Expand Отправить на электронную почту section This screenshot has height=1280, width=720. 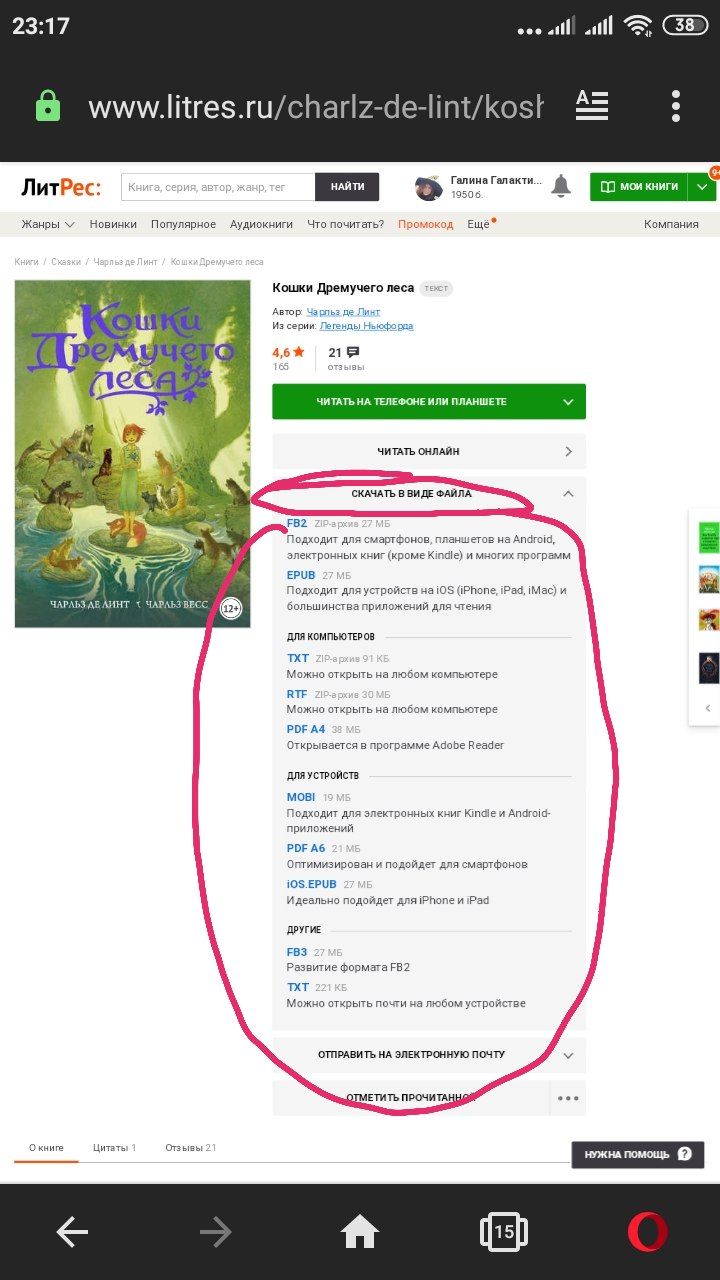click(429, 1055)
